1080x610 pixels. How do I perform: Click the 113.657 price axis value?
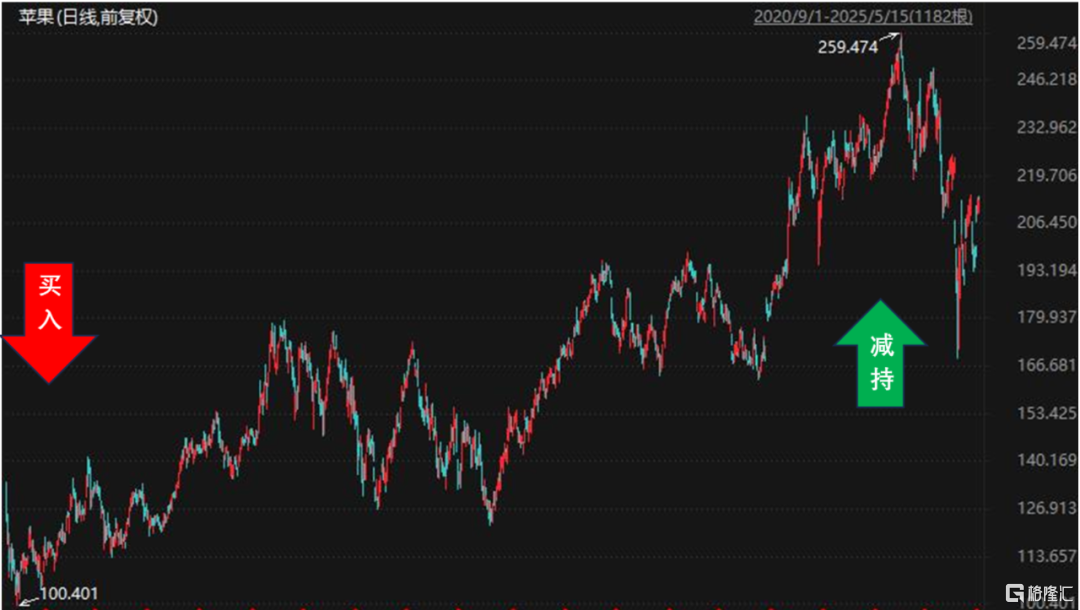(1047, 556)
